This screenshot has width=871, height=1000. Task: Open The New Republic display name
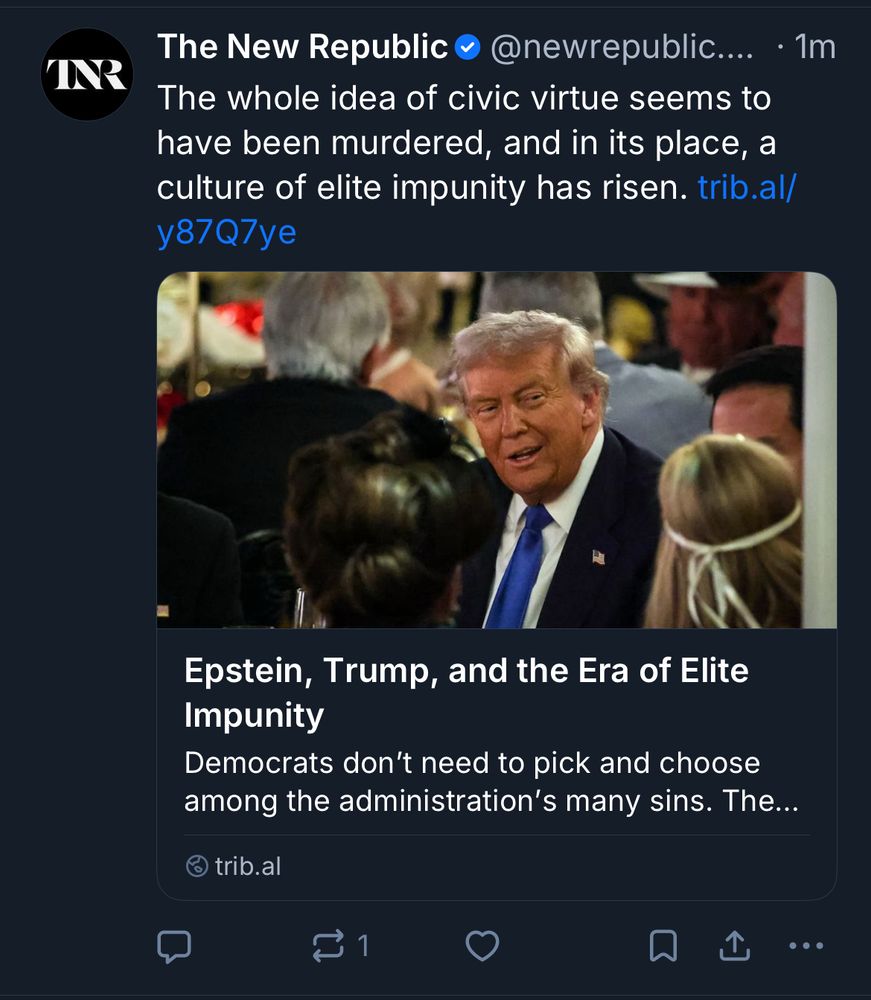tap(302, 47)
